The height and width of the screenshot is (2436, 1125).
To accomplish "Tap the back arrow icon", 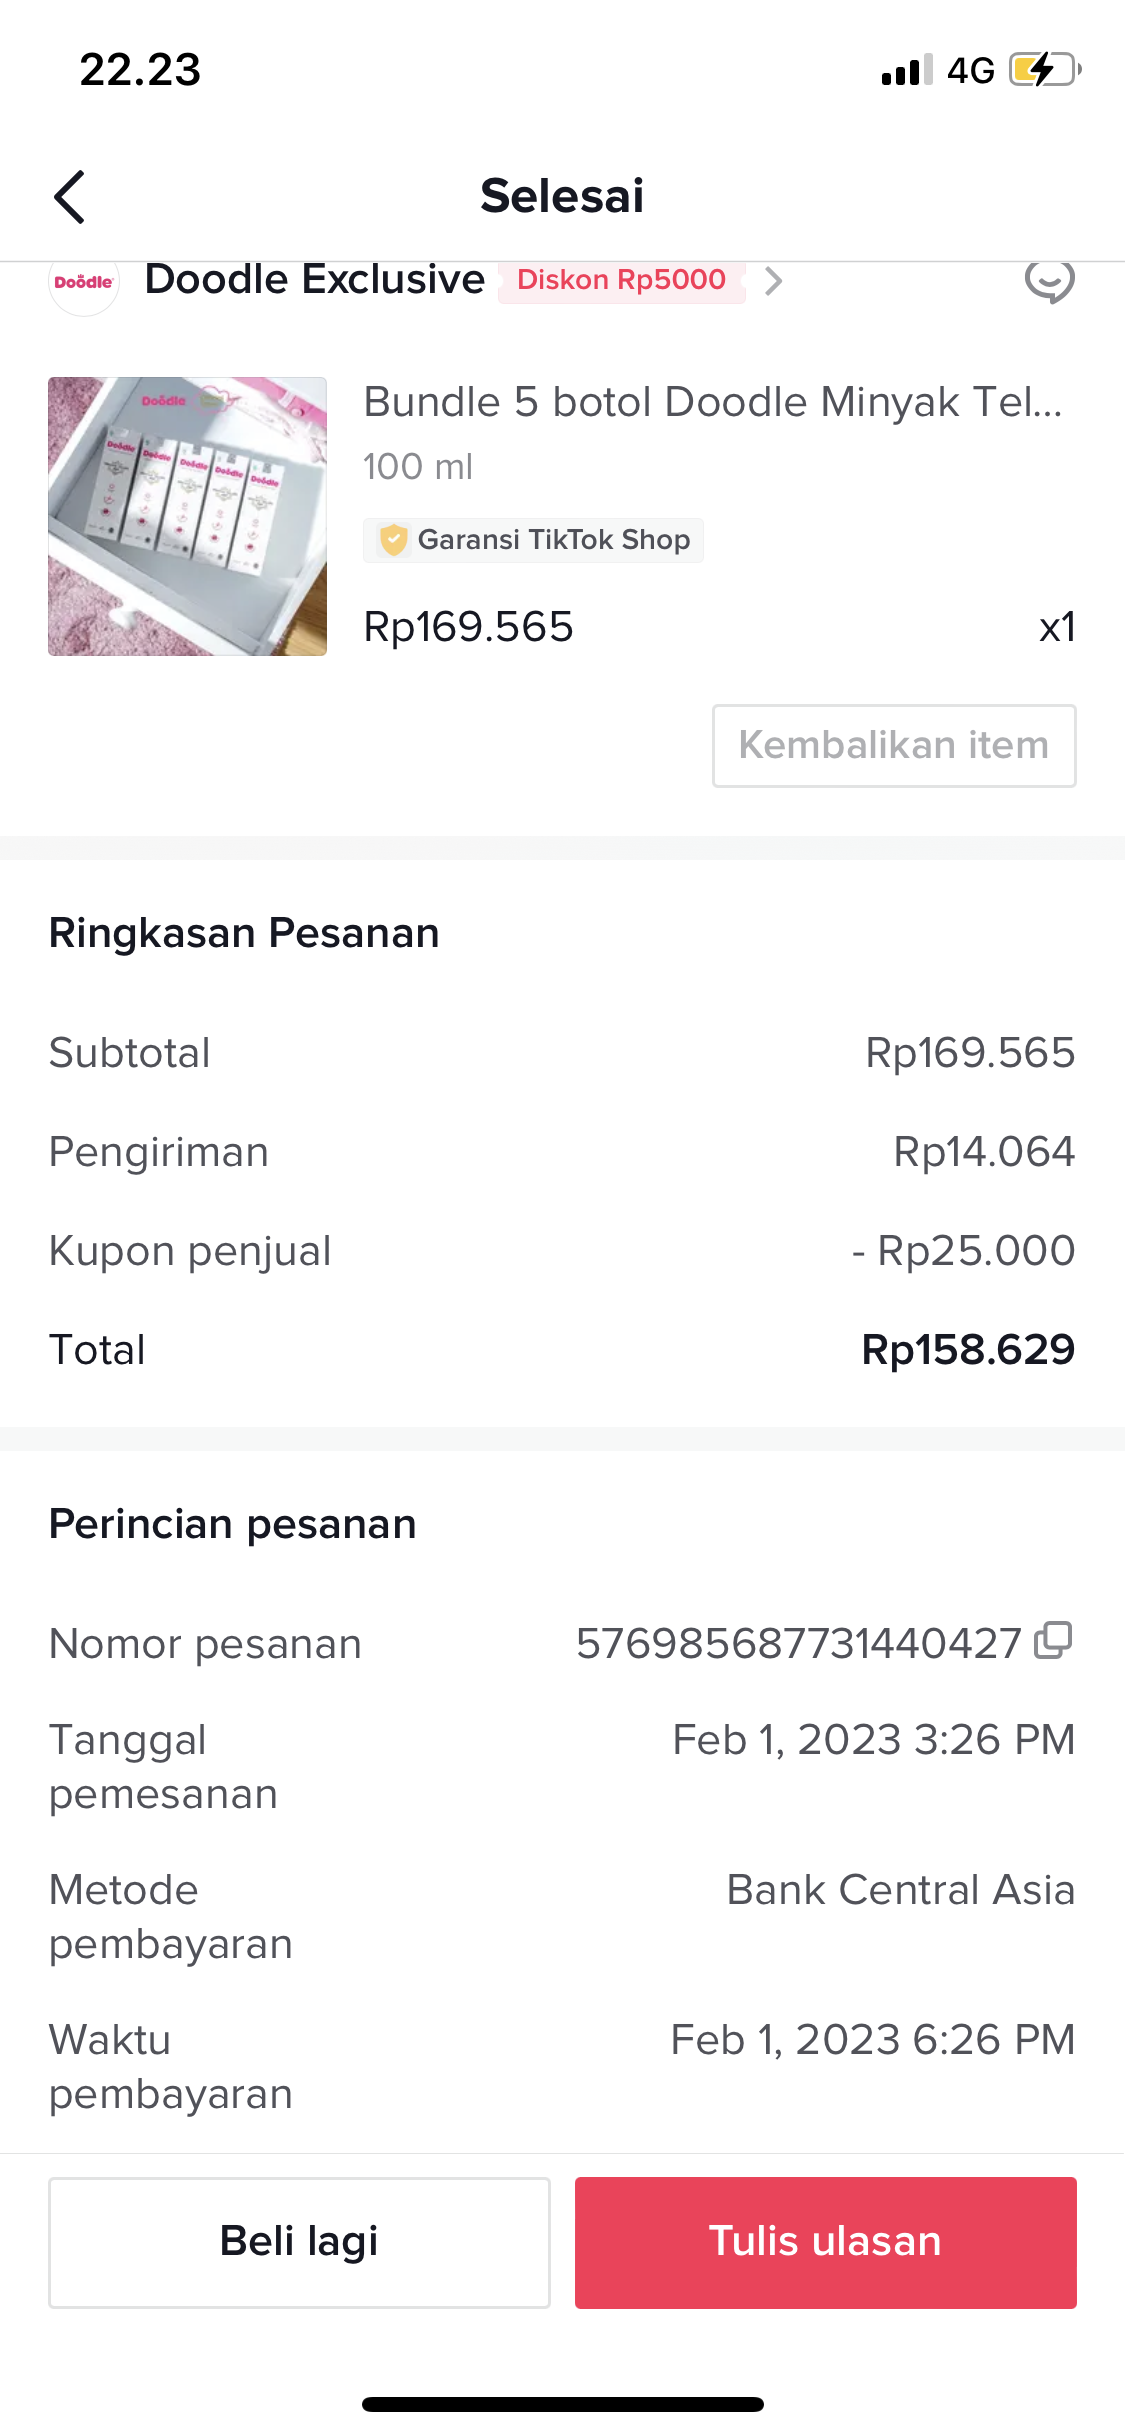I will tap(69, 196).
